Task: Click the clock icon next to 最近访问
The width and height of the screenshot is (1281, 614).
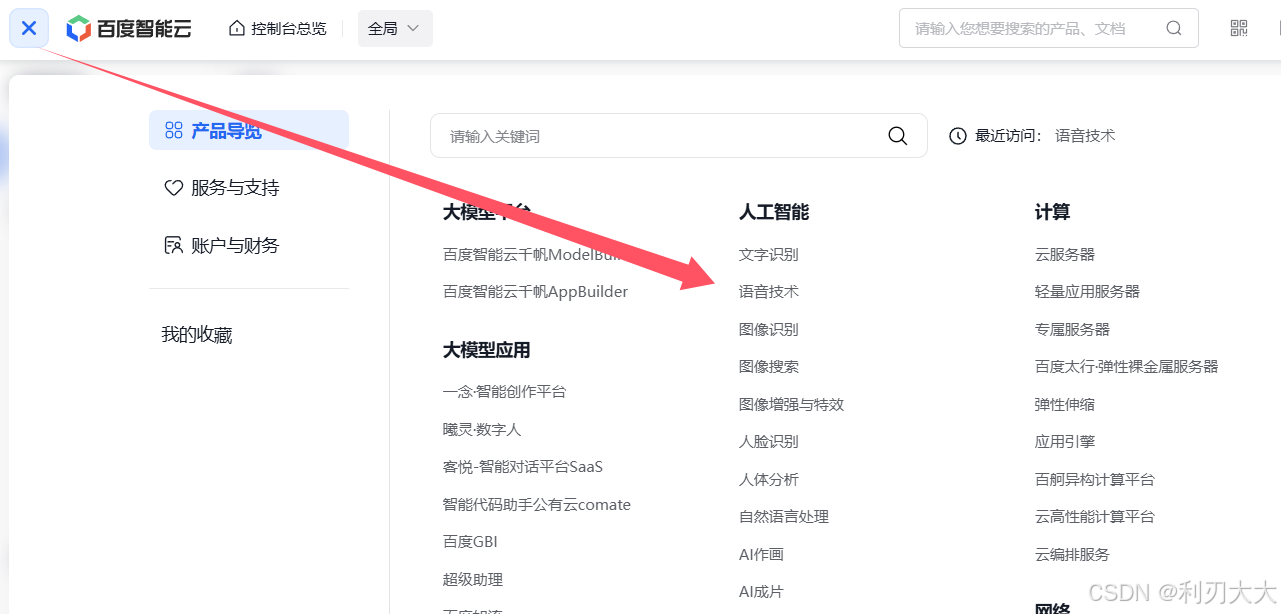Action: pyautogui.click(x=958, y=136)
